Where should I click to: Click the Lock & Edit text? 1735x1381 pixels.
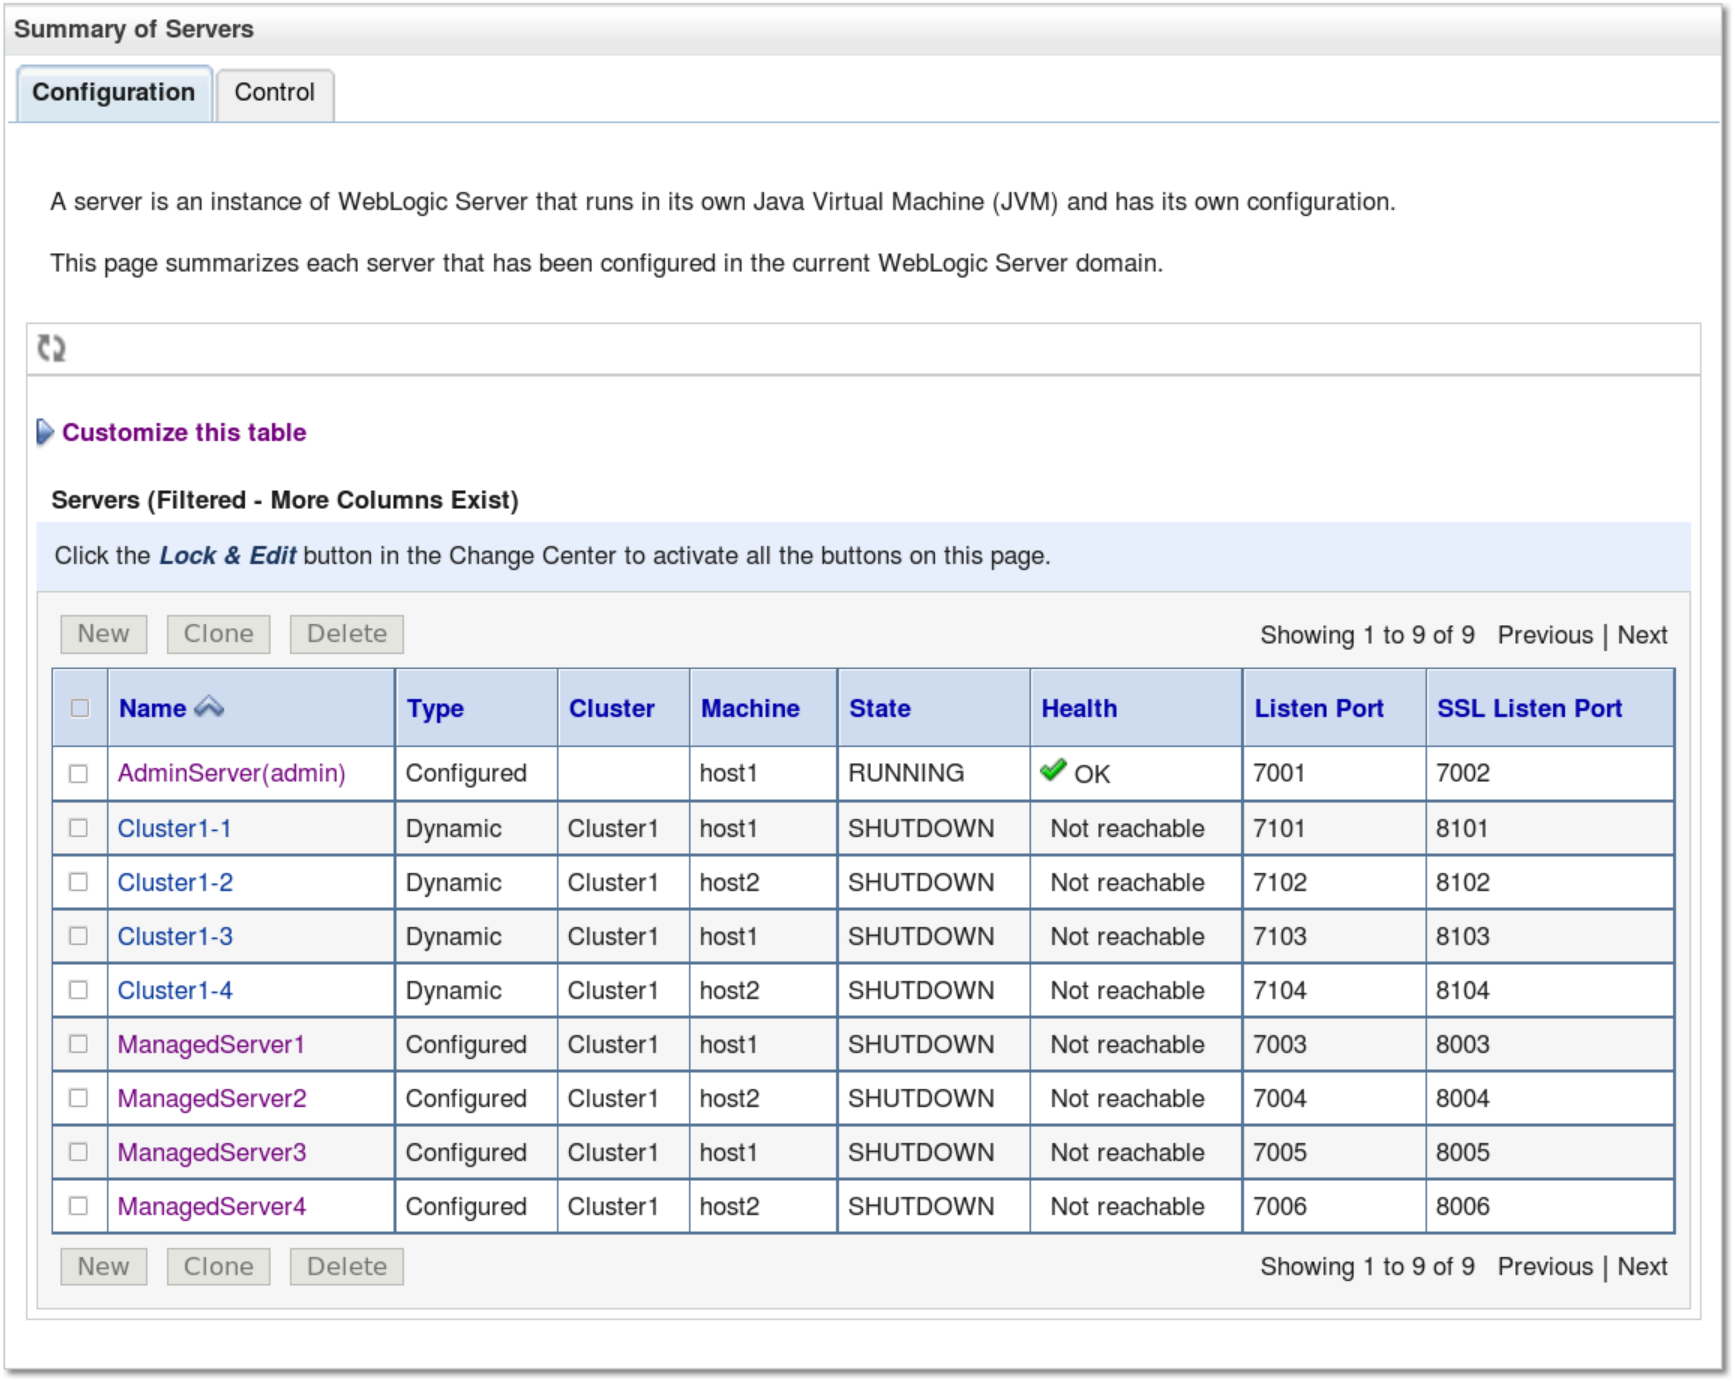(x=228, y=556)
